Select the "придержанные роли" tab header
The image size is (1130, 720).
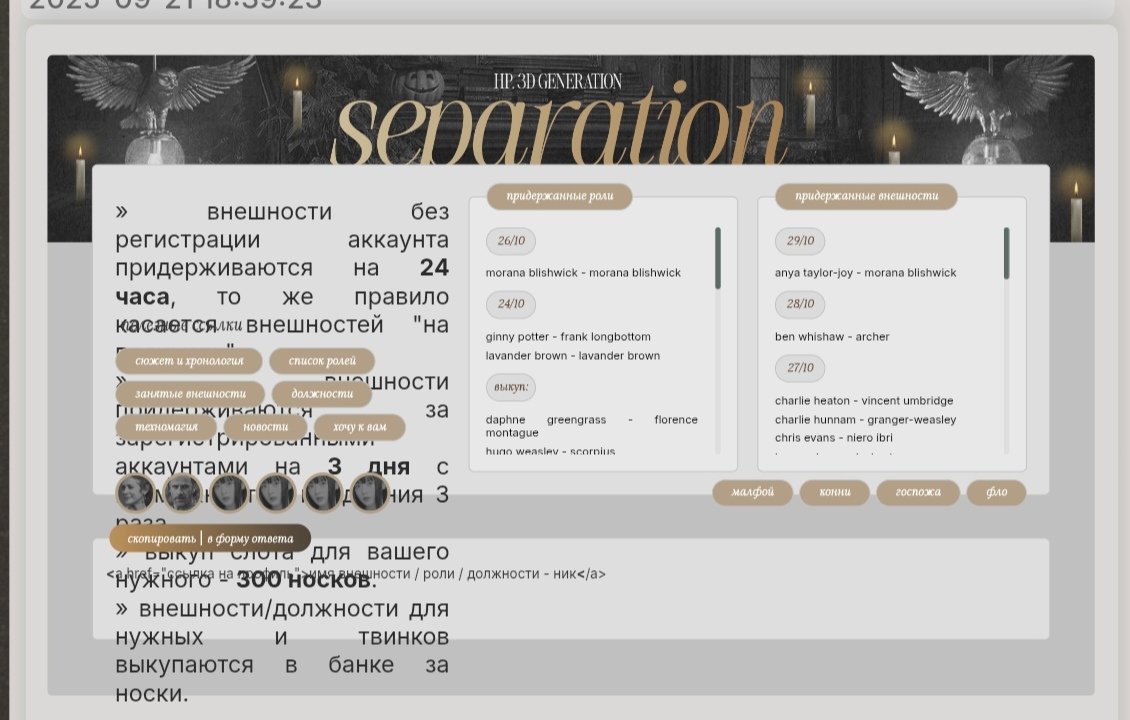pos(559,196)
